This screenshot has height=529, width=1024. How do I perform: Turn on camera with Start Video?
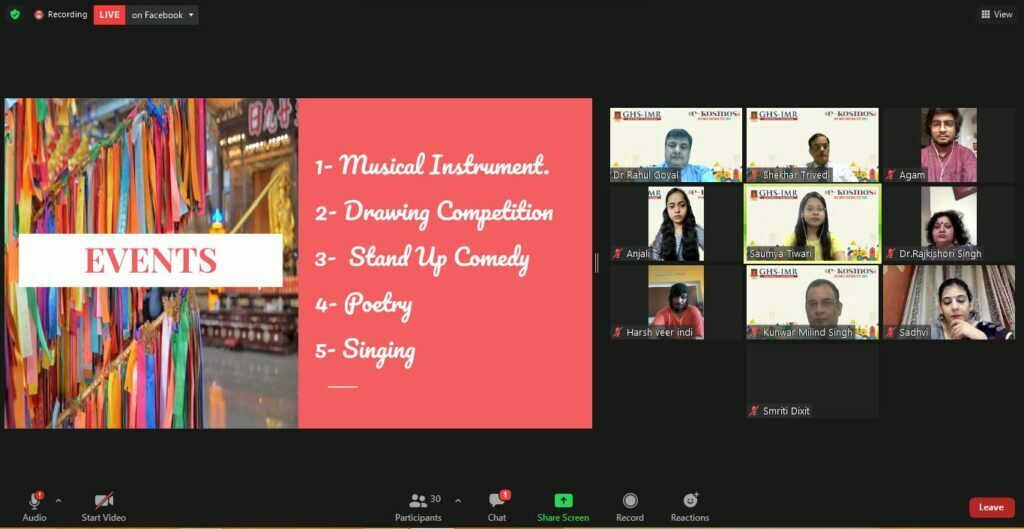(x=104, y=505)
